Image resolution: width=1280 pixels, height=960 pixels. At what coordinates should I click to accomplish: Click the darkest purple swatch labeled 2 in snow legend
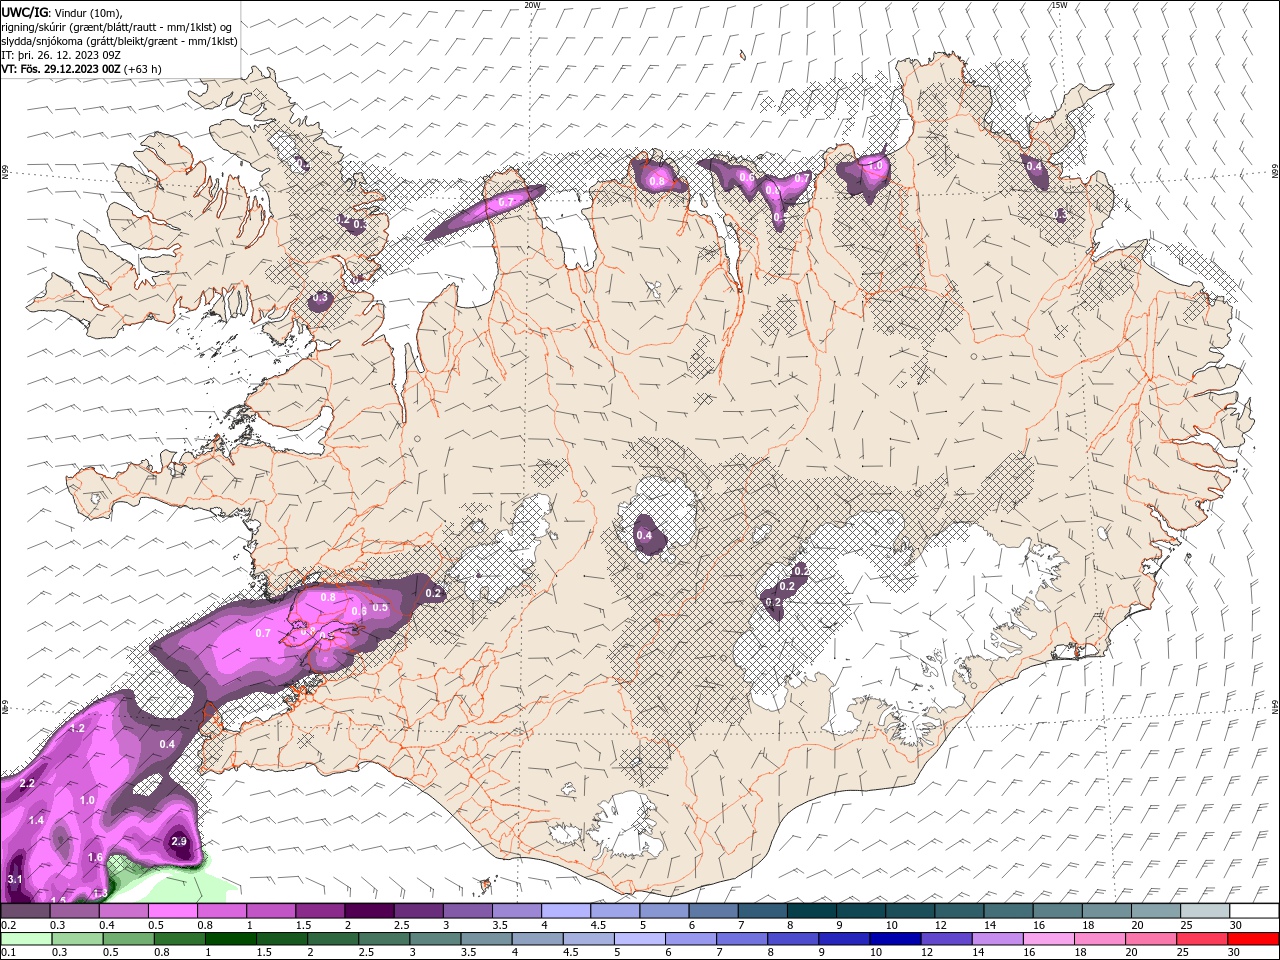[368, 911]
